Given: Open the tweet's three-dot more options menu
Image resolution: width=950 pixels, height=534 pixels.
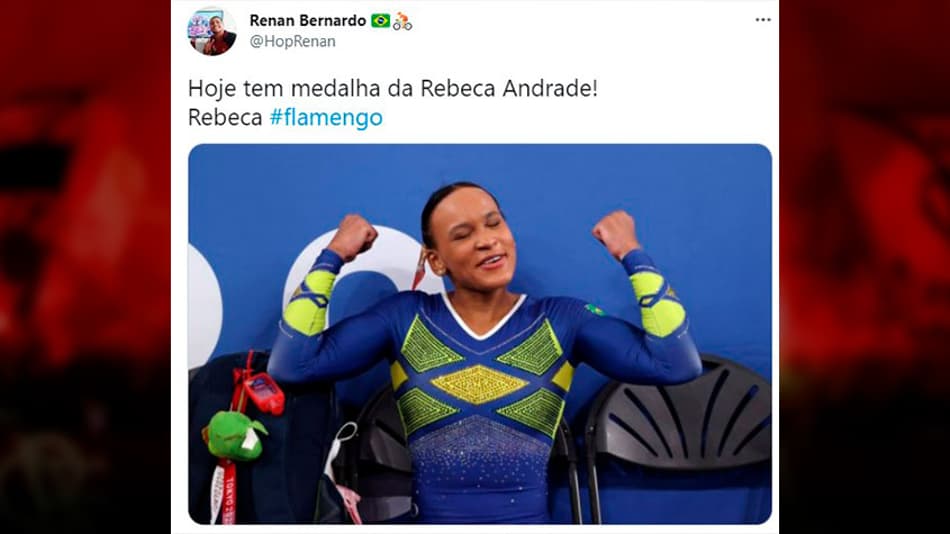Looking at the screenshot, I should (x=763, y=20).
